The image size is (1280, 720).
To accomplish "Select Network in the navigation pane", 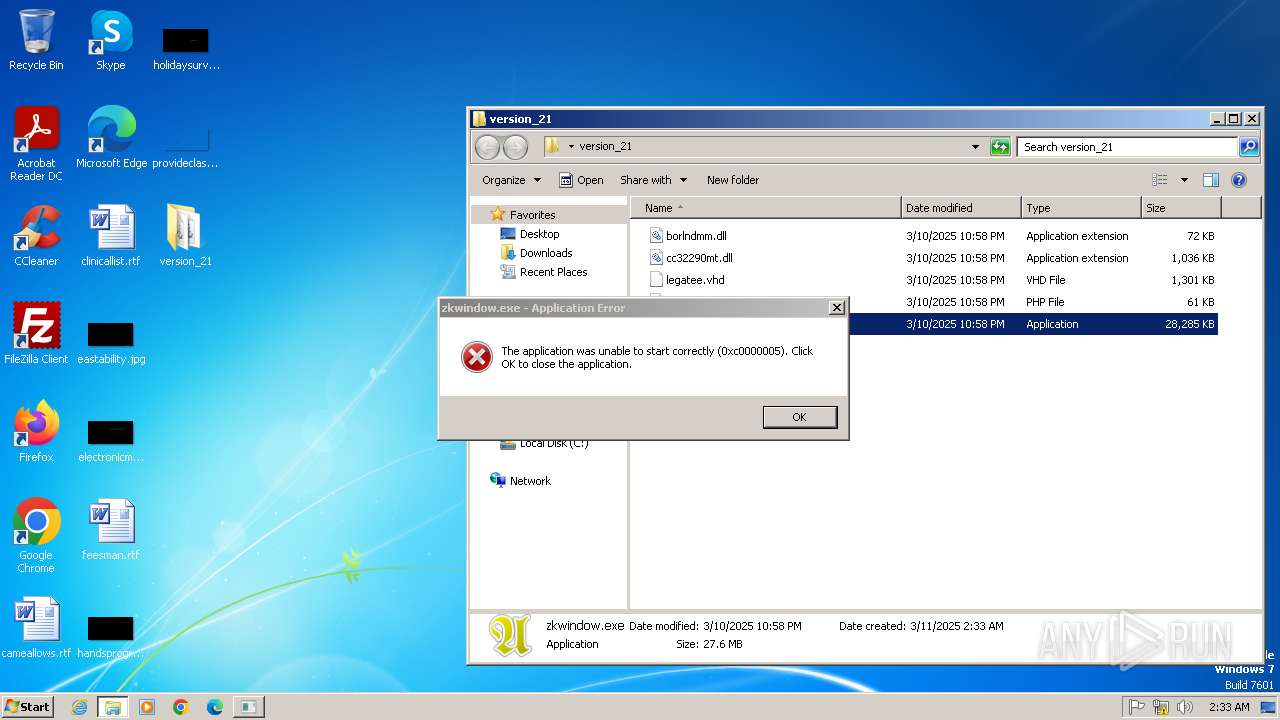I will [530, 481].
